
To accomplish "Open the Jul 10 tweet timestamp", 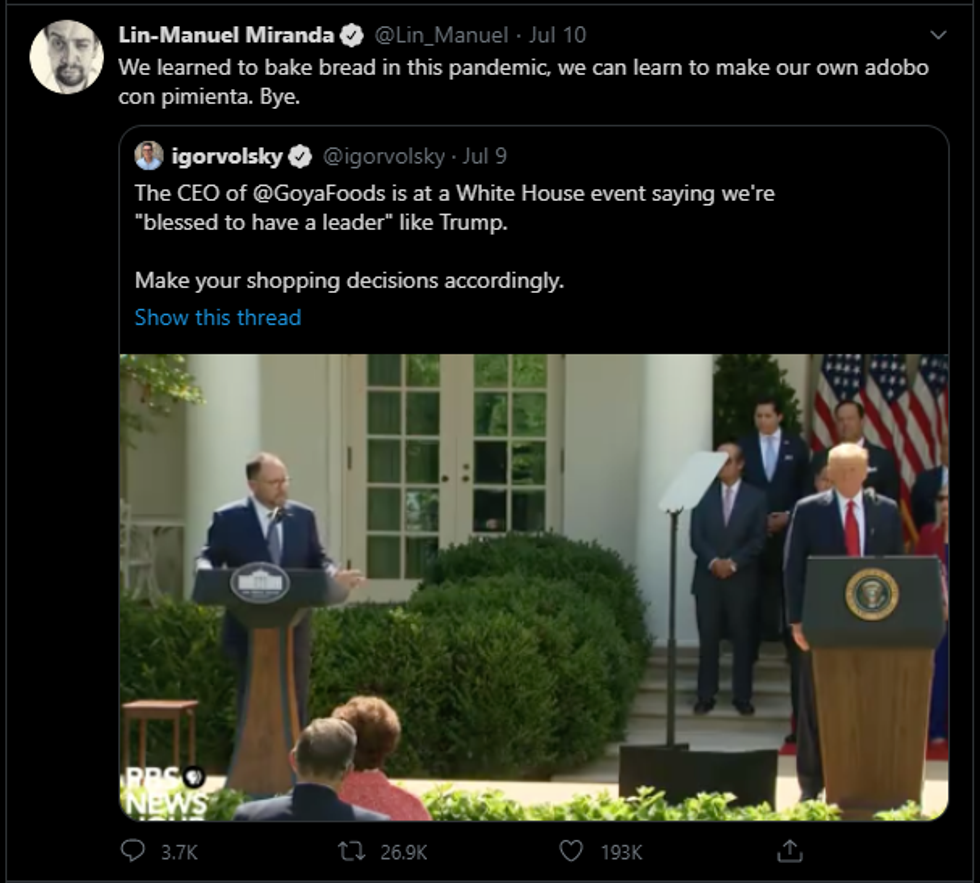I will pos(558,35).
